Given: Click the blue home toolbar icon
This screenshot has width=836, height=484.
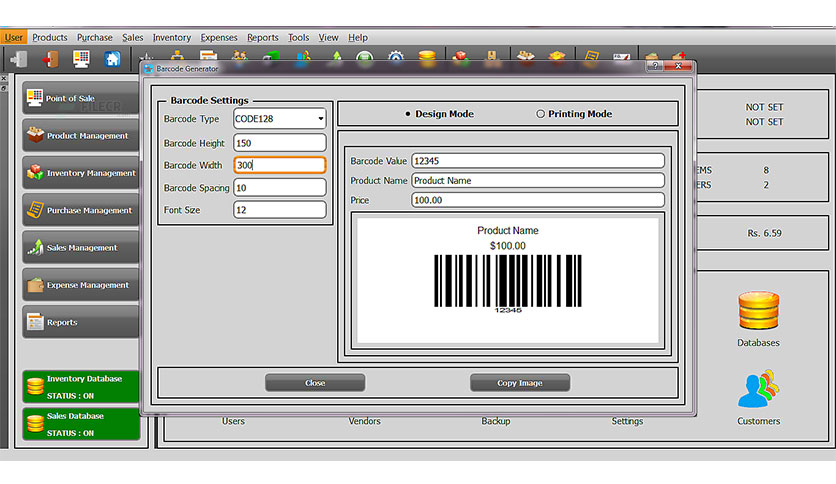Looking at the screenshot, I should (112, 59).
